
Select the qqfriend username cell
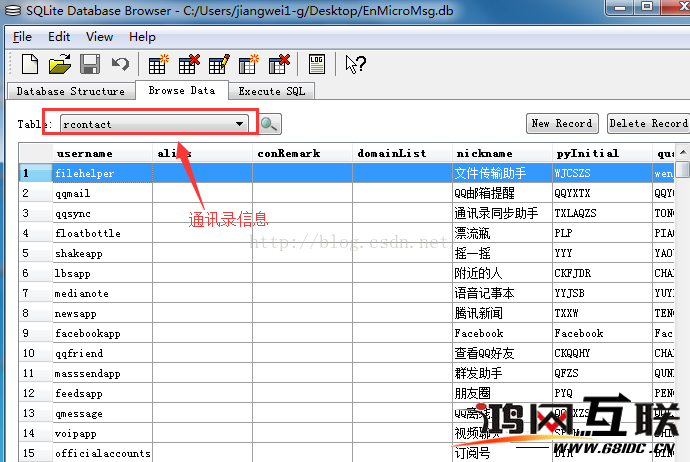click(x=103, y=353)
